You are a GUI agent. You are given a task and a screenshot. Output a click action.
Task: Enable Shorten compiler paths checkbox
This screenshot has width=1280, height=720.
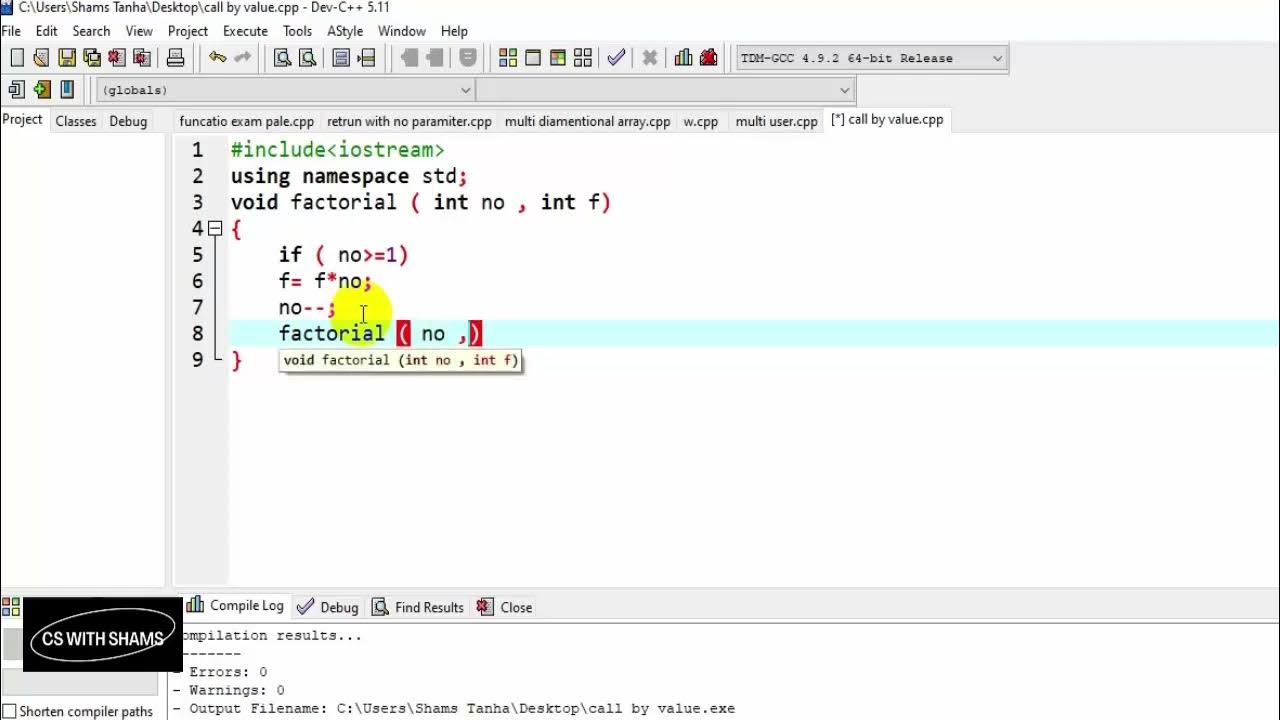[x=10, y=712]
